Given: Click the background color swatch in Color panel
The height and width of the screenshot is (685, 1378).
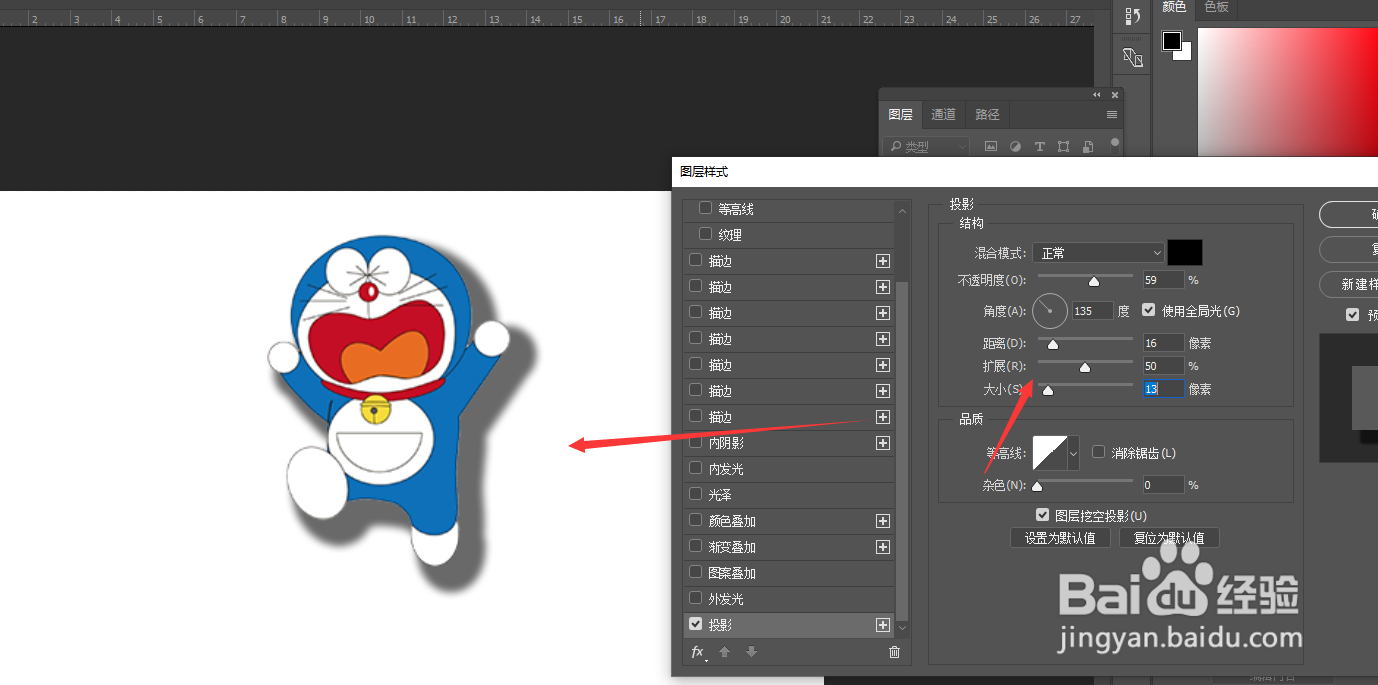Looking at the screenshot, I should 1186,54.
